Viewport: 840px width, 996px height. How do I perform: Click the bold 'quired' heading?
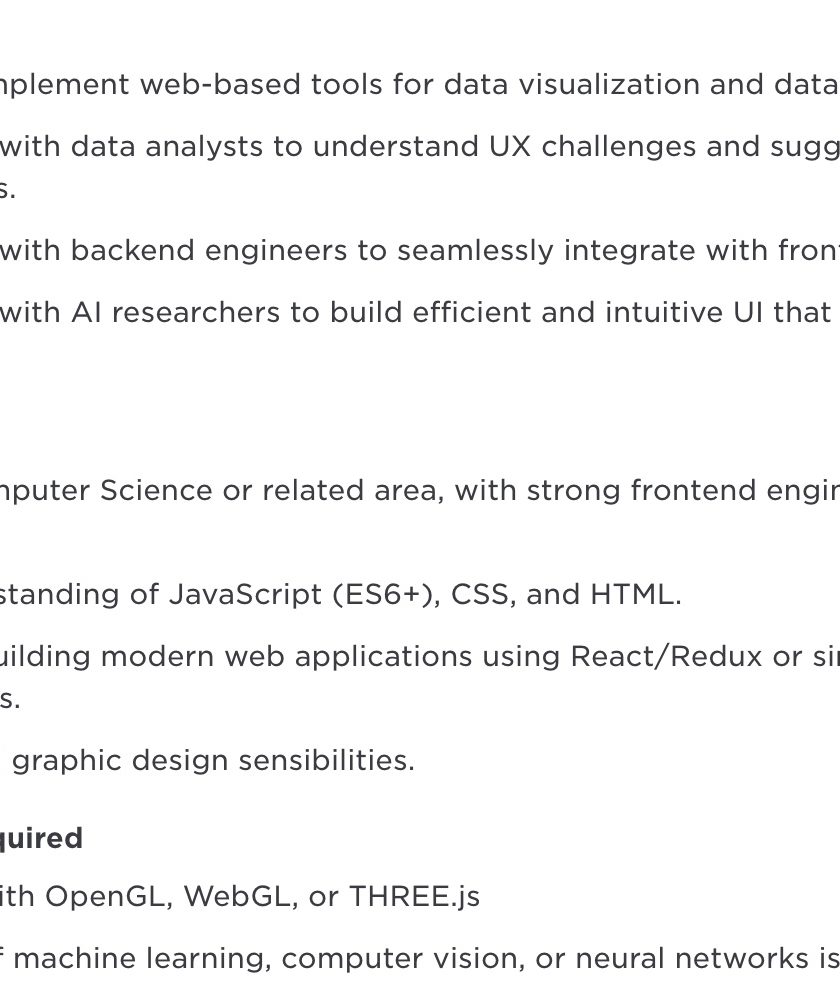(41, 838)
